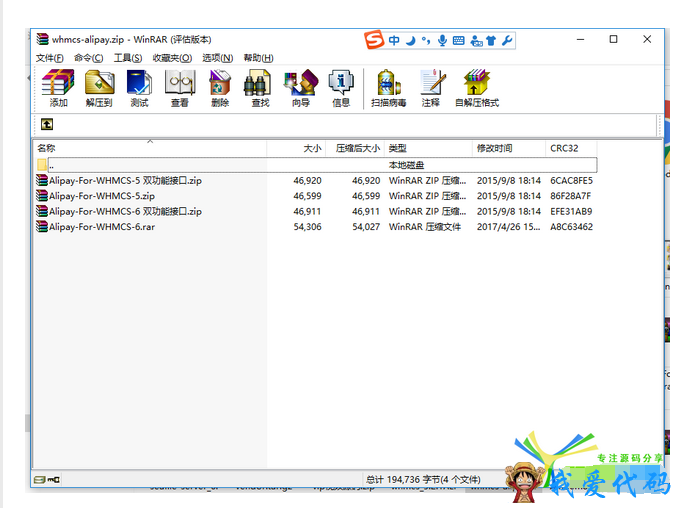This screenshot has width=688, height=508.
Task: Click the Sogou microphone voice input icon
Action: (x=442, y=40)
